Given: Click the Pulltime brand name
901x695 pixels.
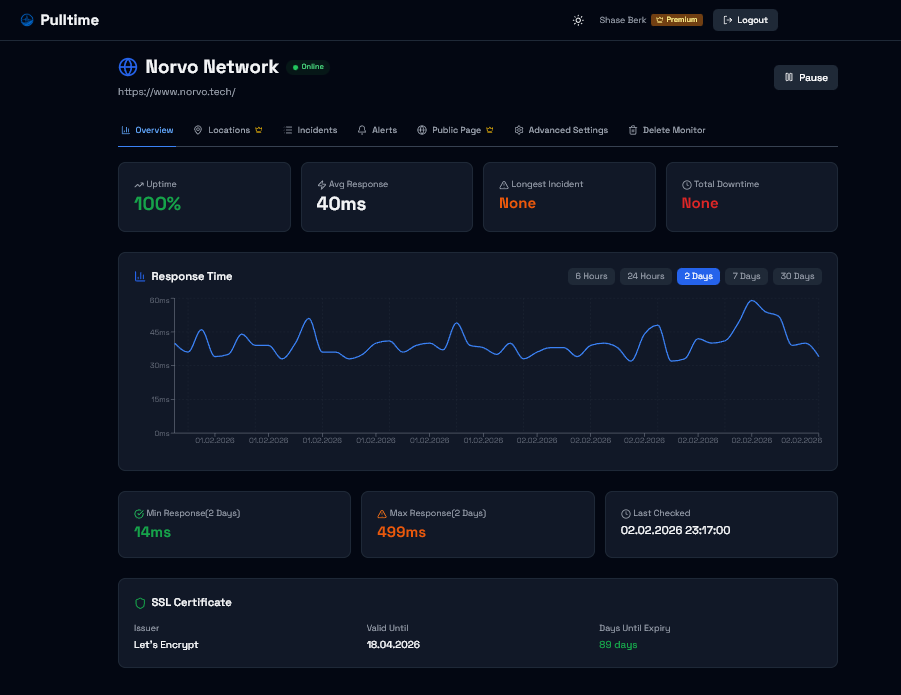Looking at the screenshot, I should (70, 20).
